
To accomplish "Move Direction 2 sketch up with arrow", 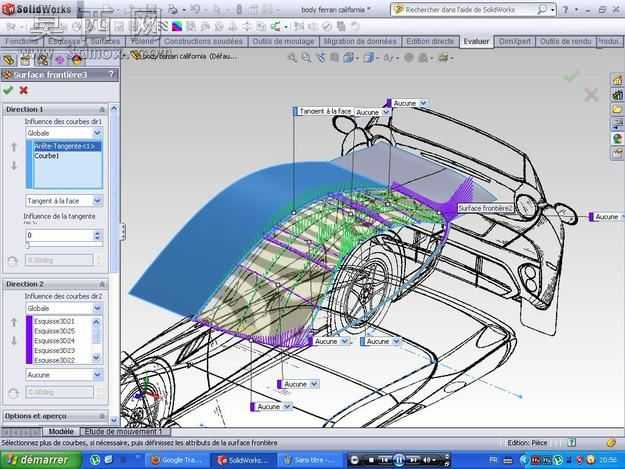I will pos(14,322).
